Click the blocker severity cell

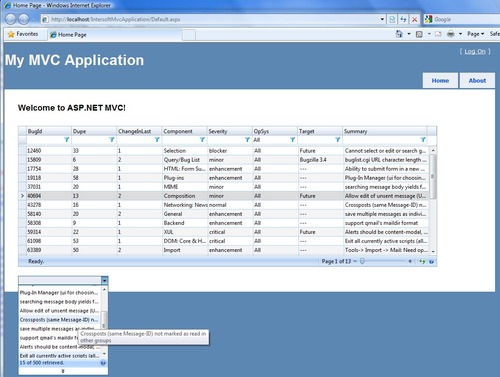pos(230,151)
